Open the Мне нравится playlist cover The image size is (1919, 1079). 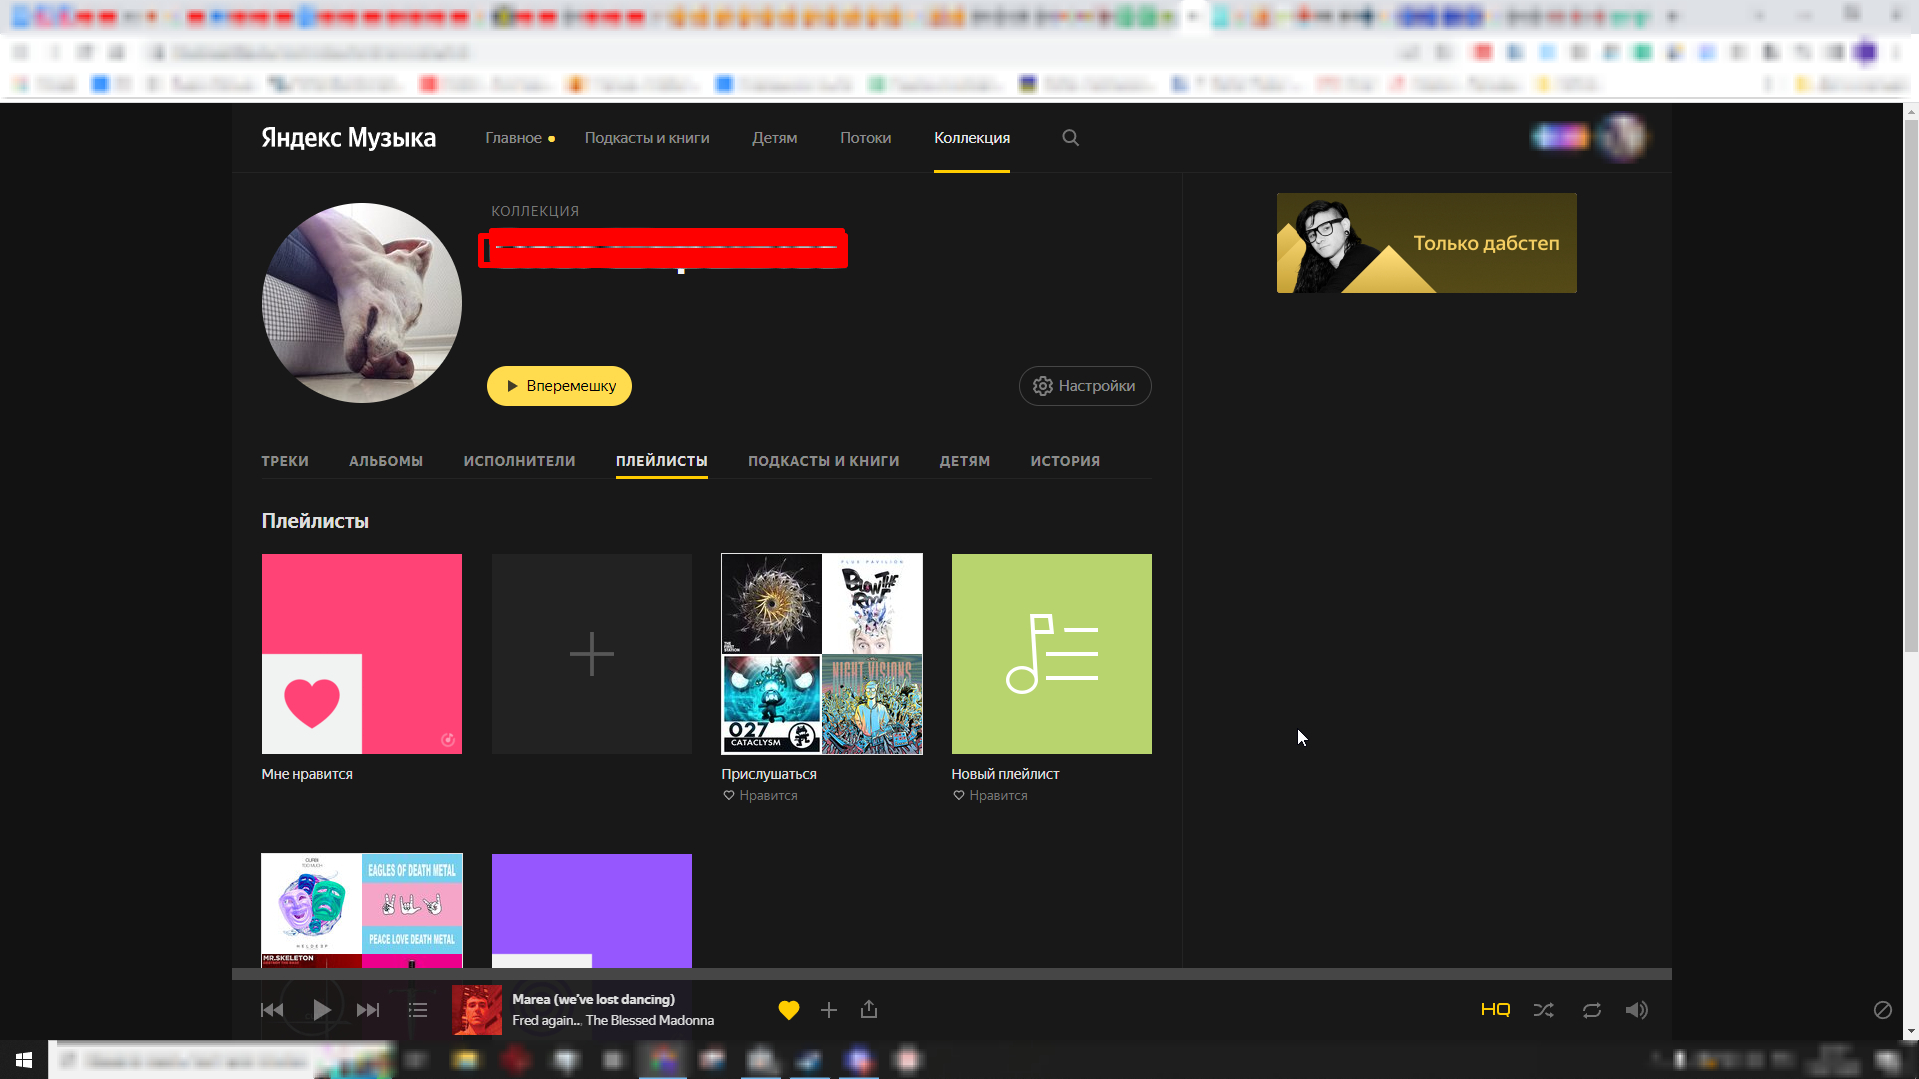(362, 654)
